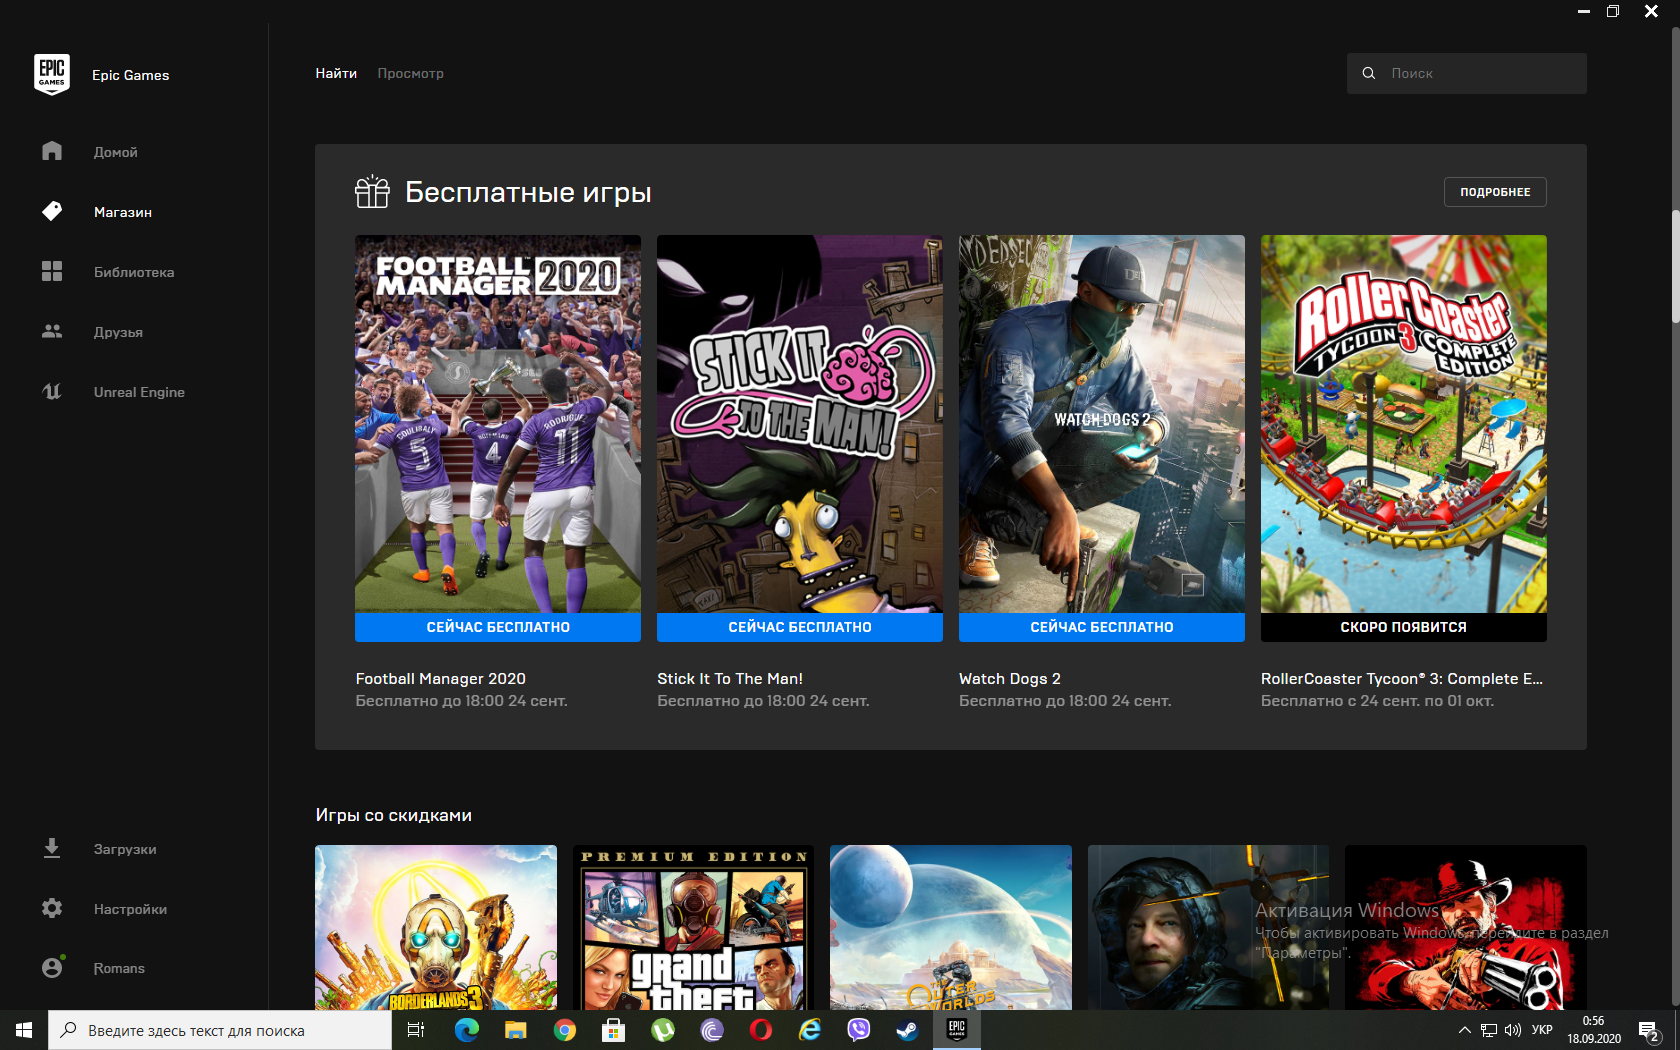This screenshot has height=1050, width=1680.
Task: Click Скоро появится under RollerCoaster Tycoon 3
Action: (1404, 627)
